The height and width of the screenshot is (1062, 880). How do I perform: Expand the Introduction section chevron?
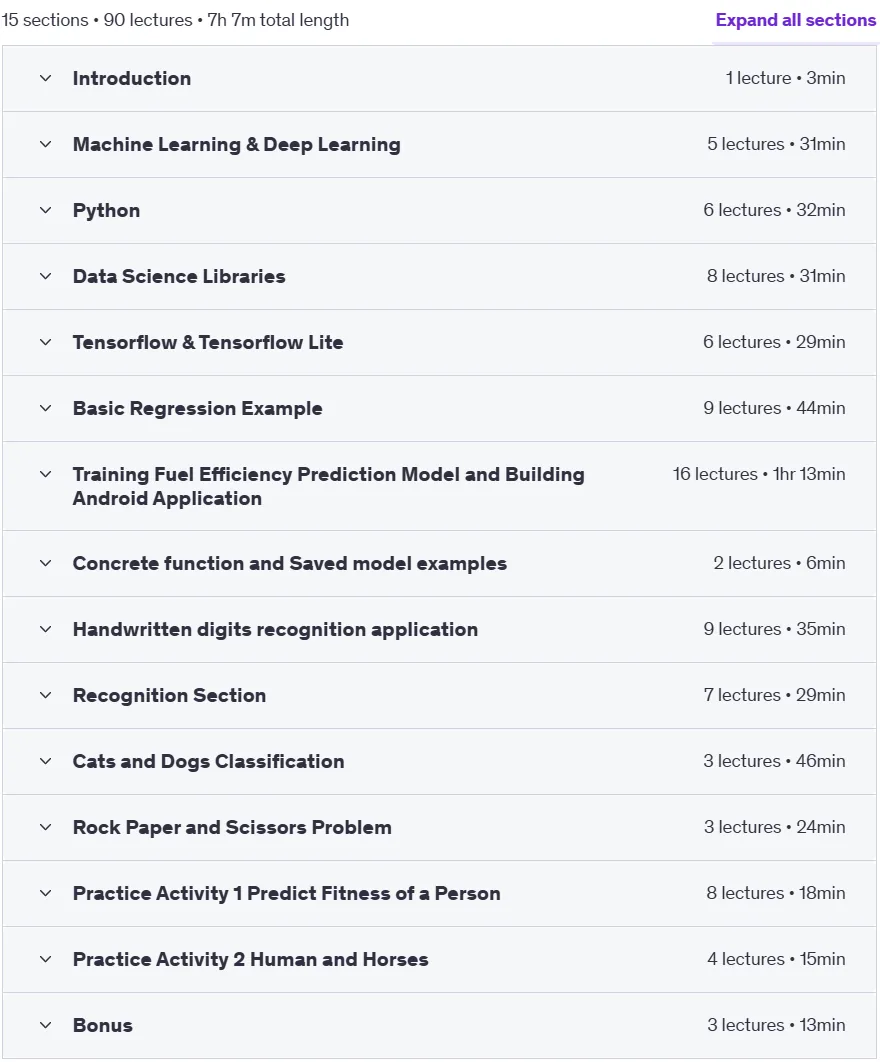[45, 79]
